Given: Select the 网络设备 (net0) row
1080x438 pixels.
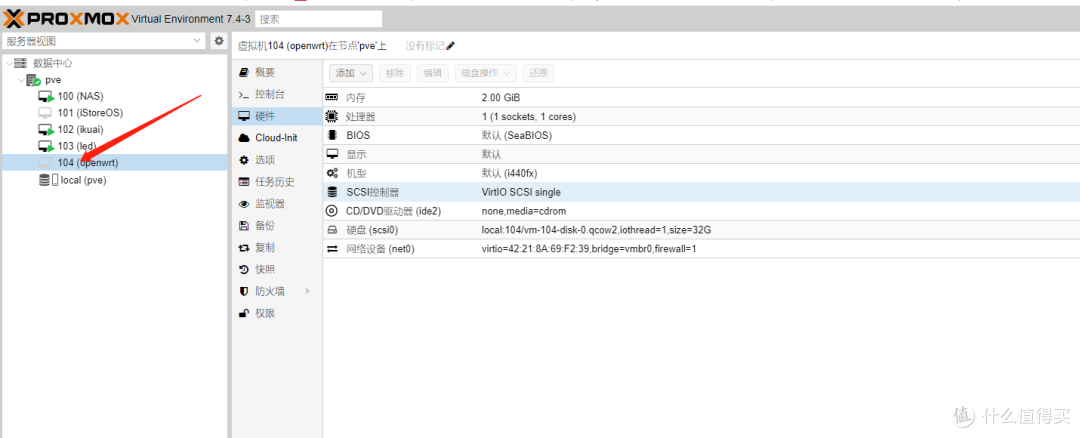Looking at the screenshot, I should coord(701,249).
